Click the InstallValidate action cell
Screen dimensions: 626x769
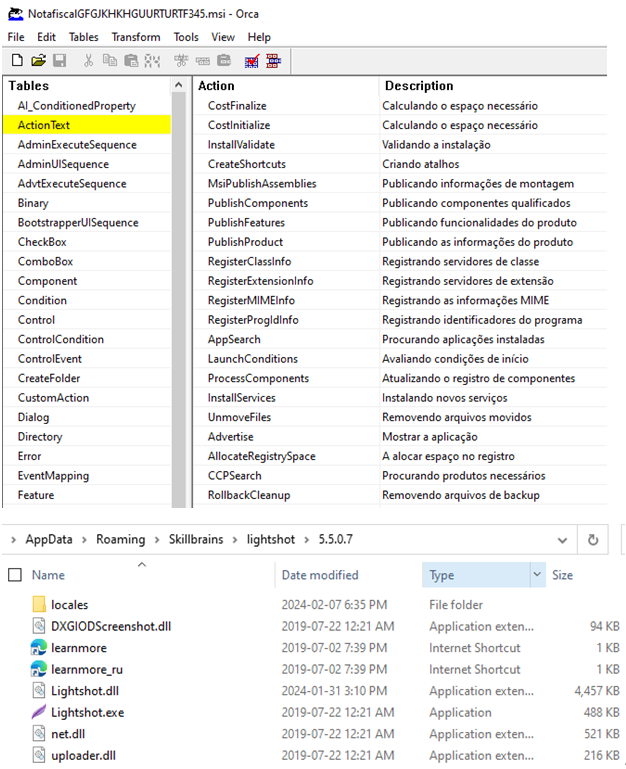pyautogui.click(x=241, y=145)
